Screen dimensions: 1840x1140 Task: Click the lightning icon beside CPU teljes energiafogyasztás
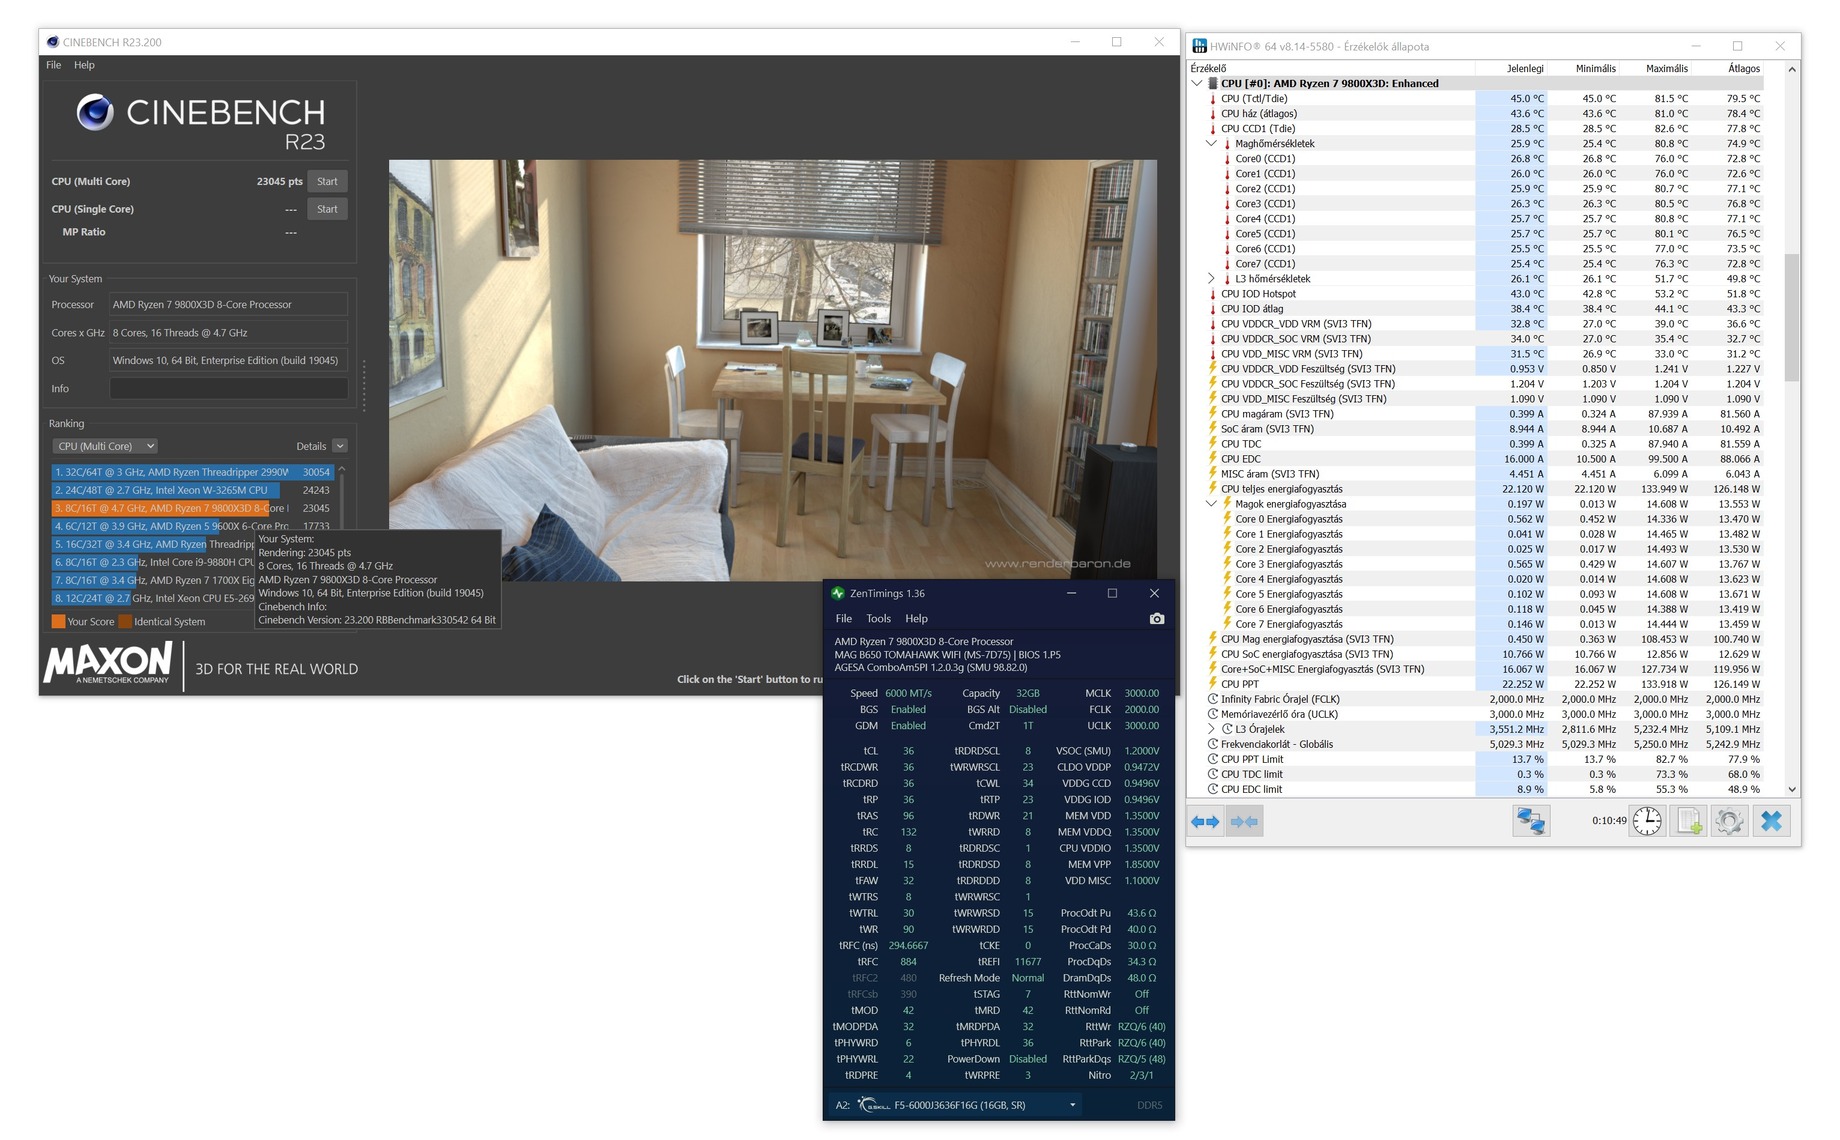click(1212, 489)
